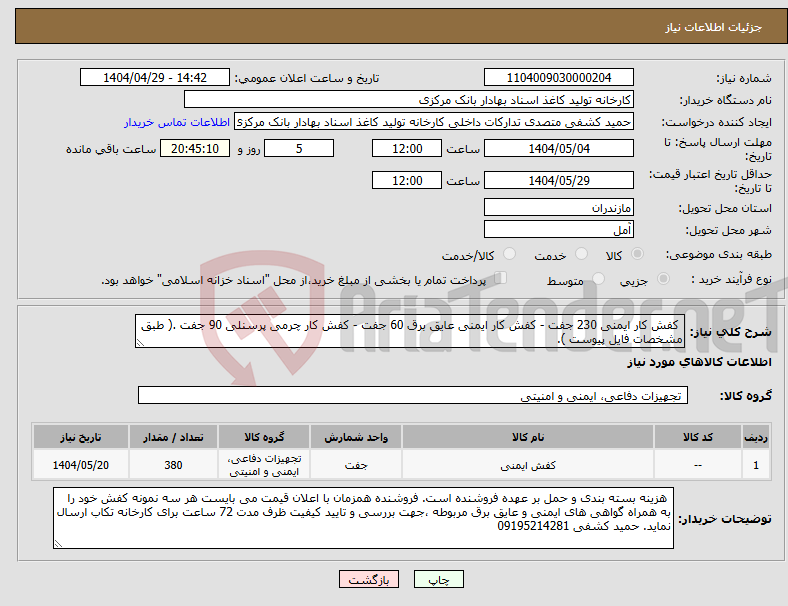Select the کالا radio button
The image size is (788, 606).
coord(637,254)
